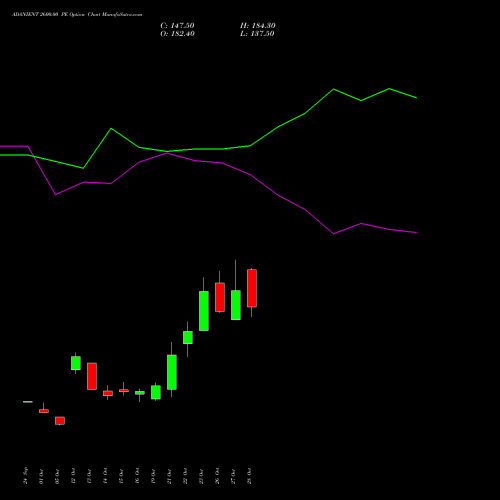
Task: Click the green candle for 12 Oct
Action: pyautogui.click(x=76, y=363)
